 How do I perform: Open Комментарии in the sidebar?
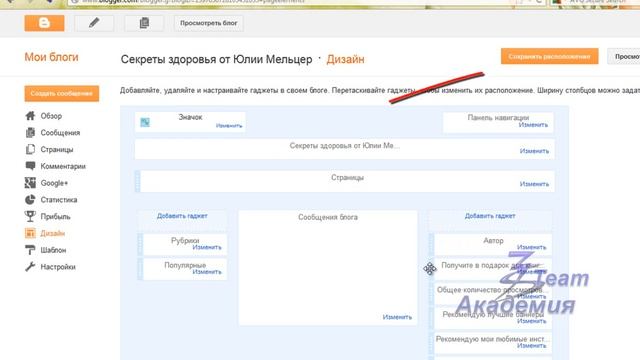tap(63, 166)
